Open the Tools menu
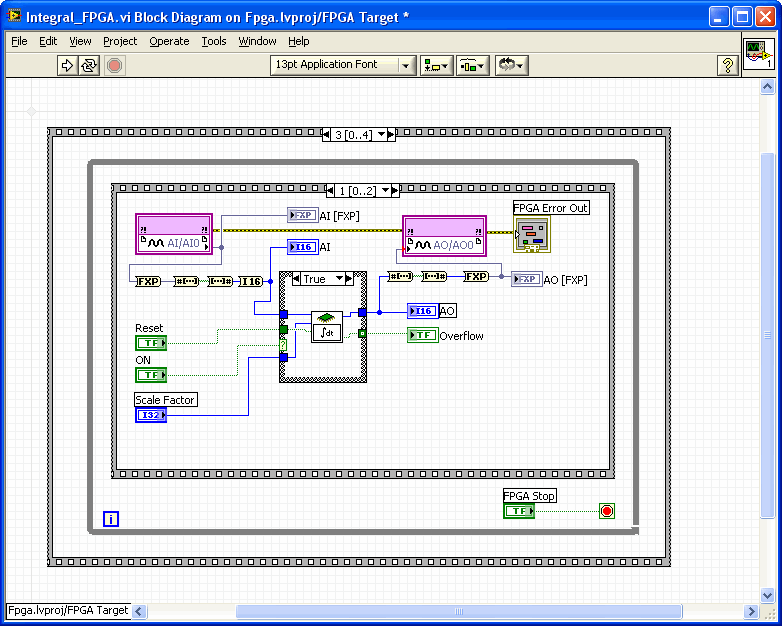Viewport: 782px width, 626px height. (213, 41)
